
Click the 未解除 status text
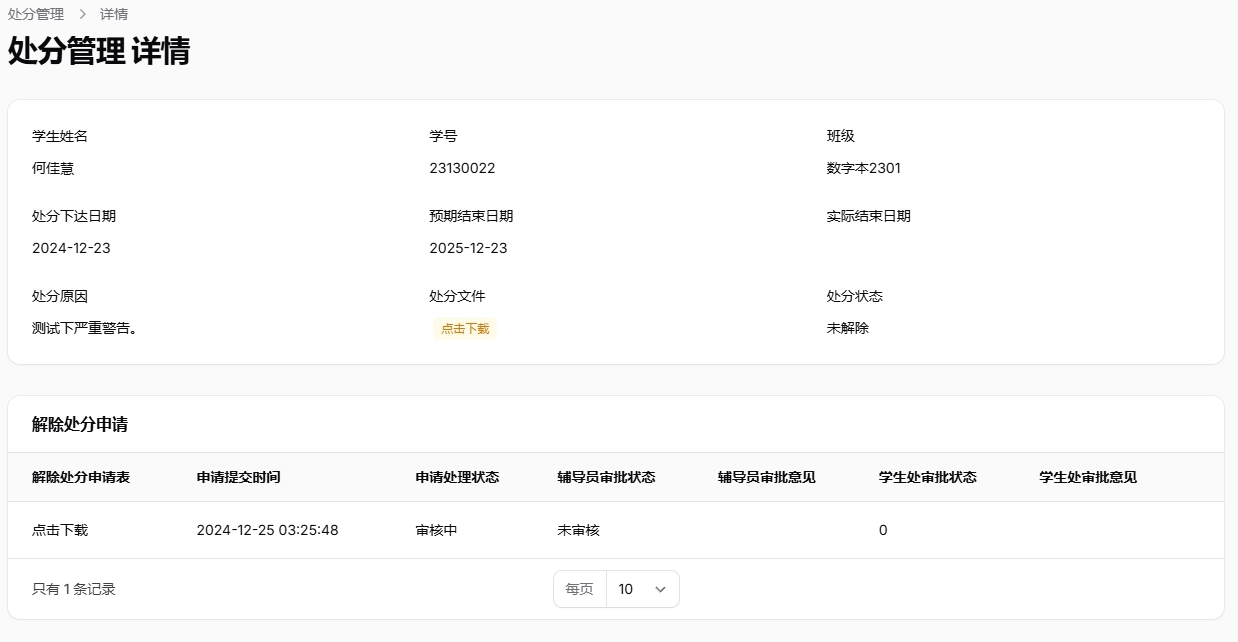(x=846, y=327)
